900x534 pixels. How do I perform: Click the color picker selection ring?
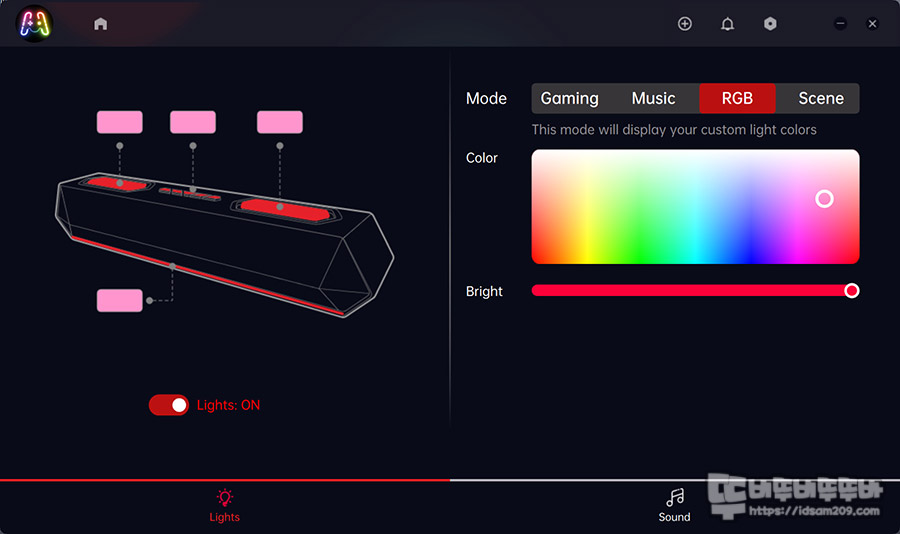[x=824, y=199]
